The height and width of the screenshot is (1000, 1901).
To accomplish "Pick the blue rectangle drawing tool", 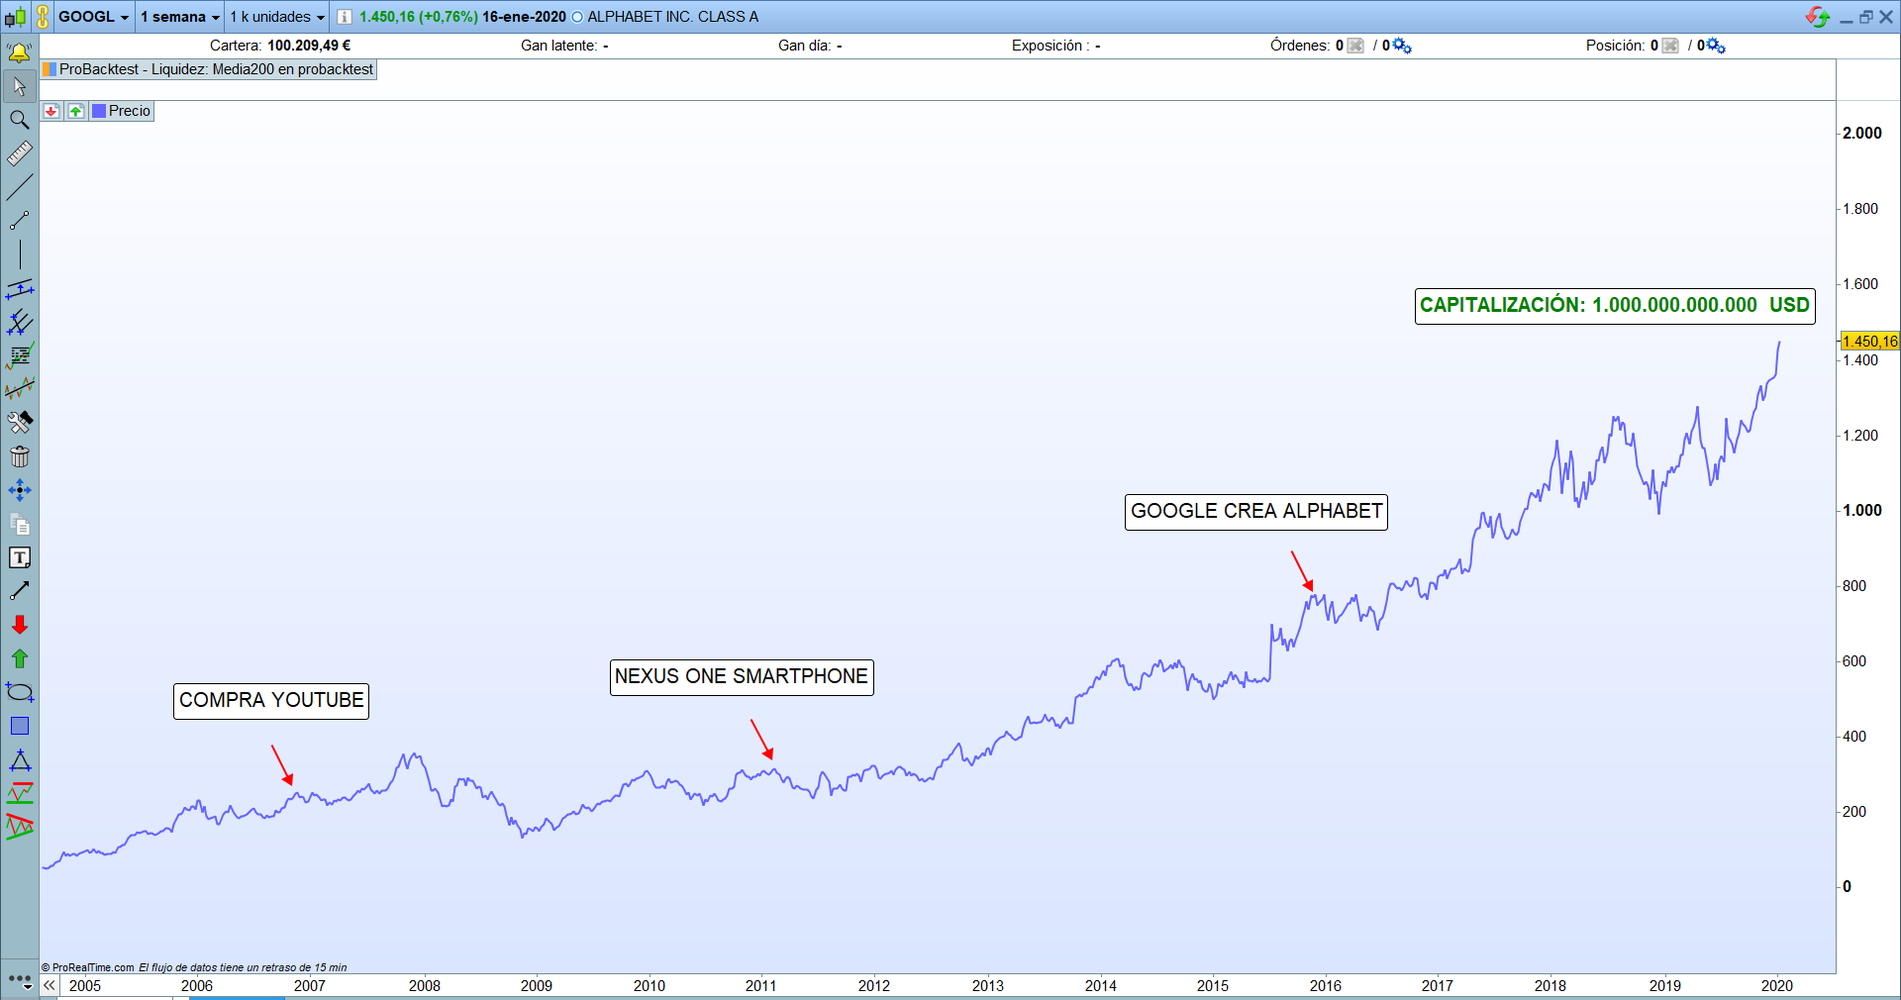I will click(x=19, y=726).
